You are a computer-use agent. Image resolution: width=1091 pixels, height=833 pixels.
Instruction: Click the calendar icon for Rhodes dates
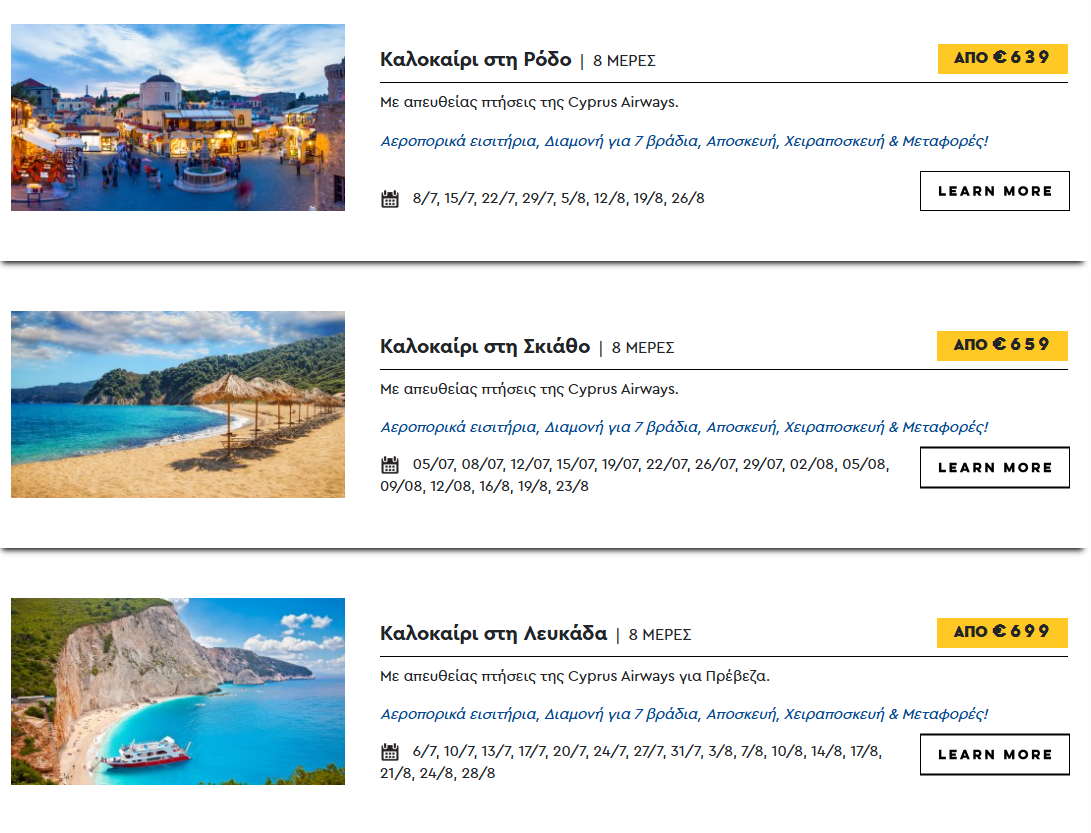tap(390, 199)
